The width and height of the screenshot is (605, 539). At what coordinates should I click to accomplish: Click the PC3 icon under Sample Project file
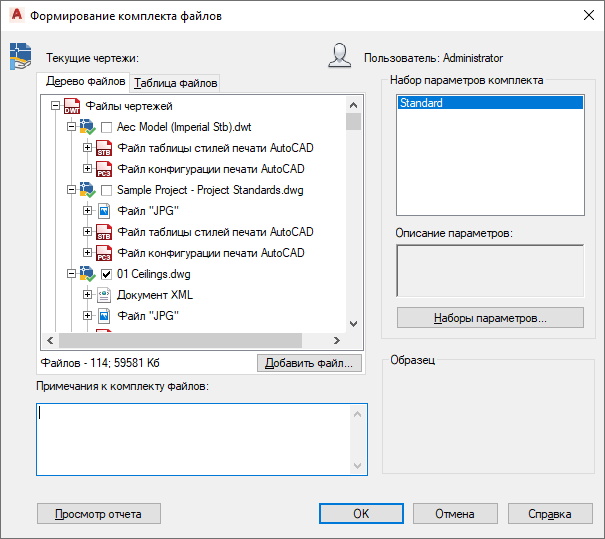click(x=103, y=253)
